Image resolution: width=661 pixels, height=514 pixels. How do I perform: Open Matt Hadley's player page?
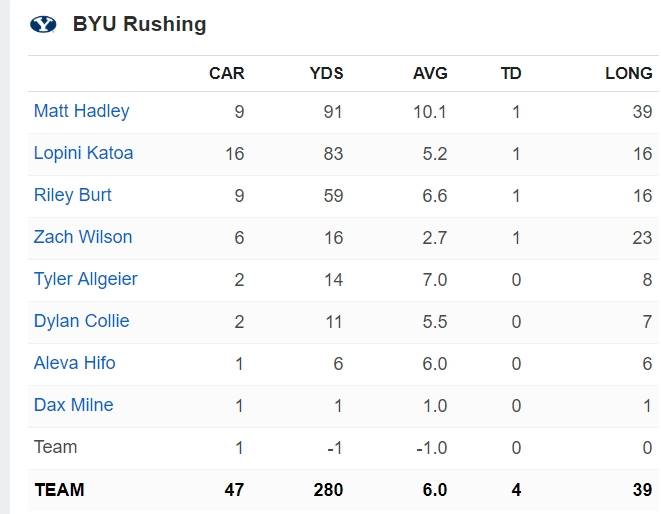[81, 111]
